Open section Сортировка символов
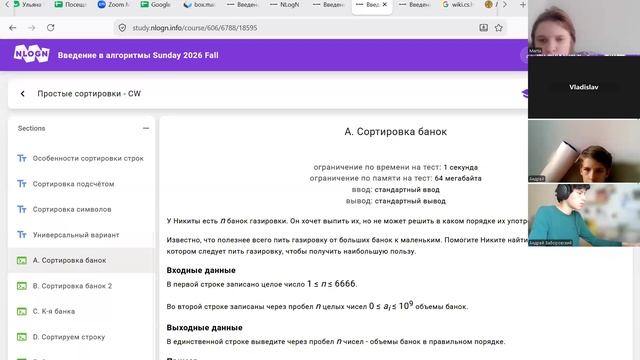 (x=81, y=209)
